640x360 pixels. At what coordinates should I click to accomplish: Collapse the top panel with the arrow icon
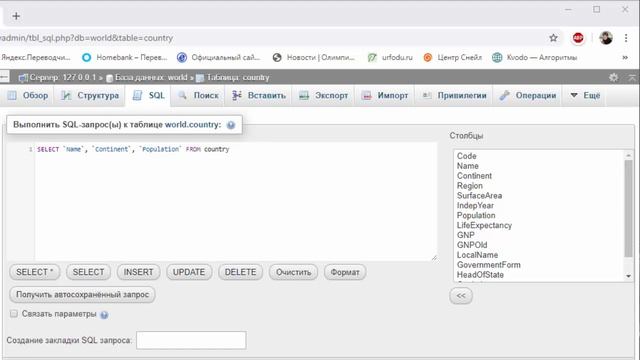632,78
